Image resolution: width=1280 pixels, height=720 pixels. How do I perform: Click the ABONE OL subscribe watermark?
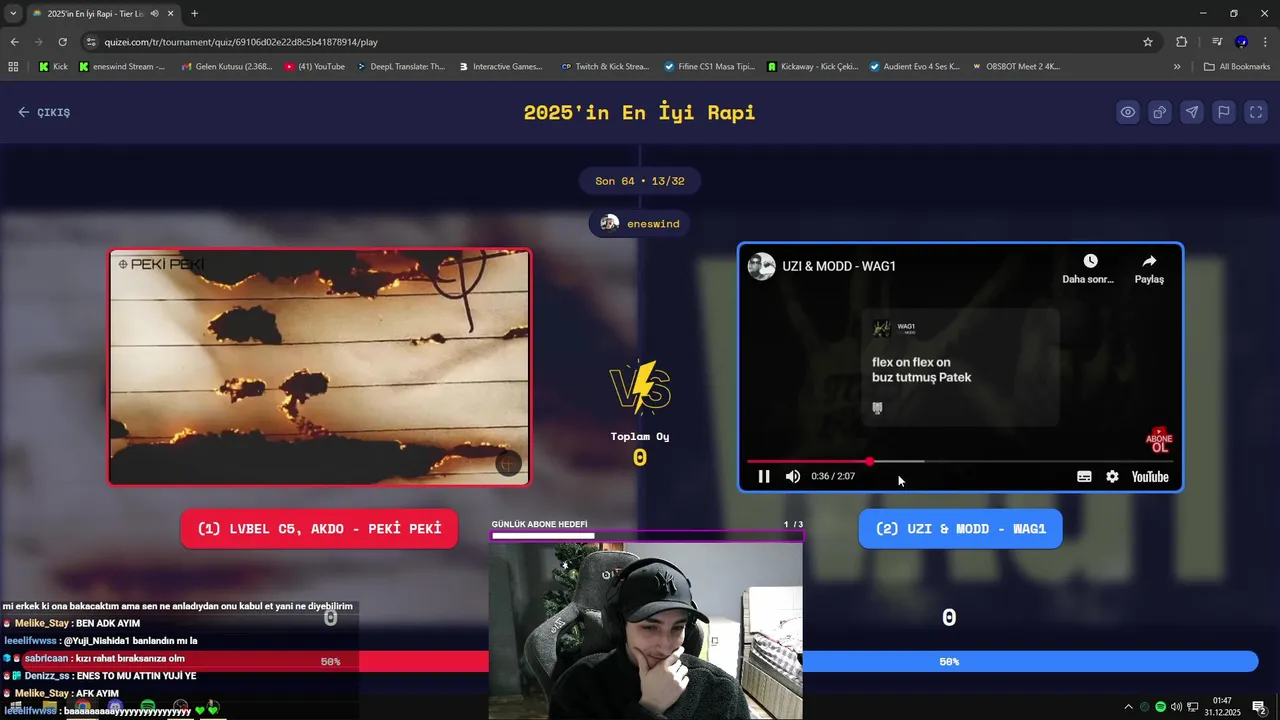(1159, 441)
